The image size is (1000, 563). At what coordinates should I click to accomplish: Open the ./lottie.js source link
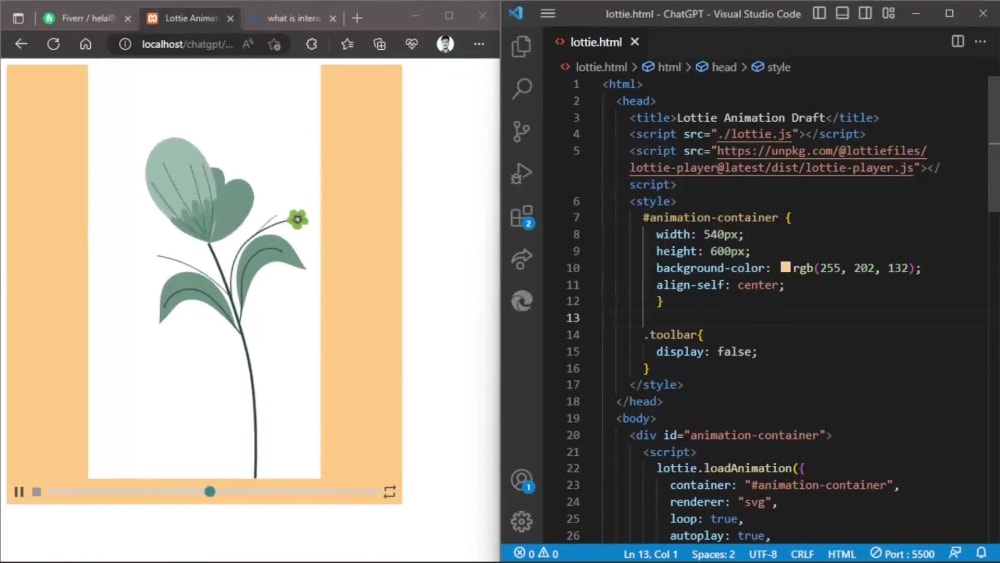(x=754, y=135)
